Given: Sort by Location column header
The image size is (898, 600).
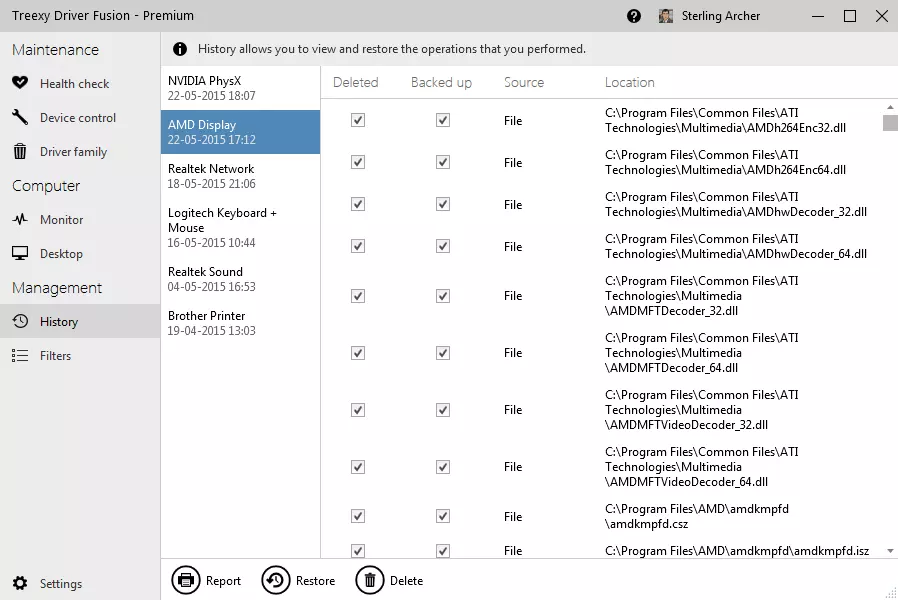Looking at the screenshot, I should pyautogui.click(x=629, y=83).
